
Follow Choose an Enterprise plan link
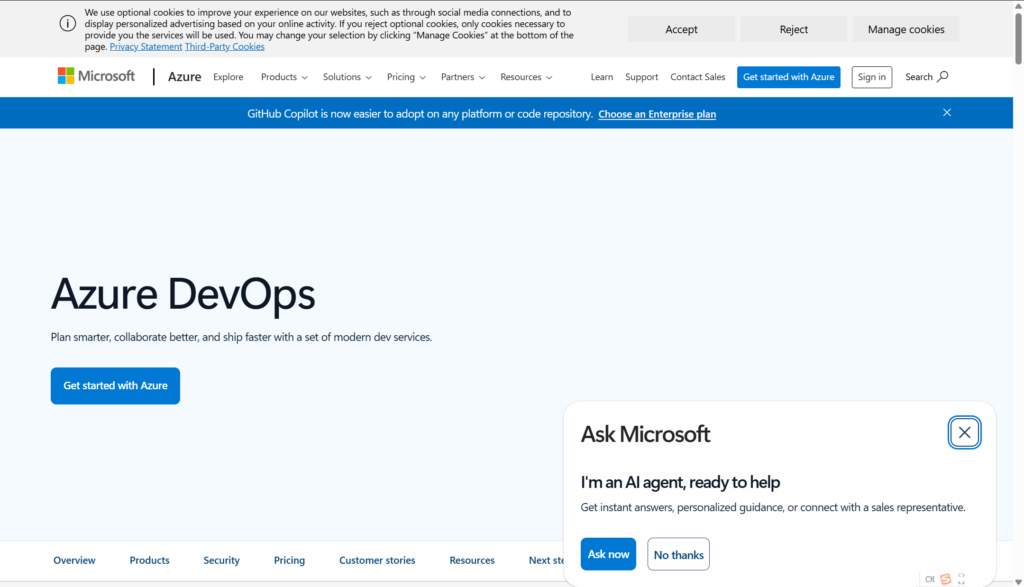[657, 114]
